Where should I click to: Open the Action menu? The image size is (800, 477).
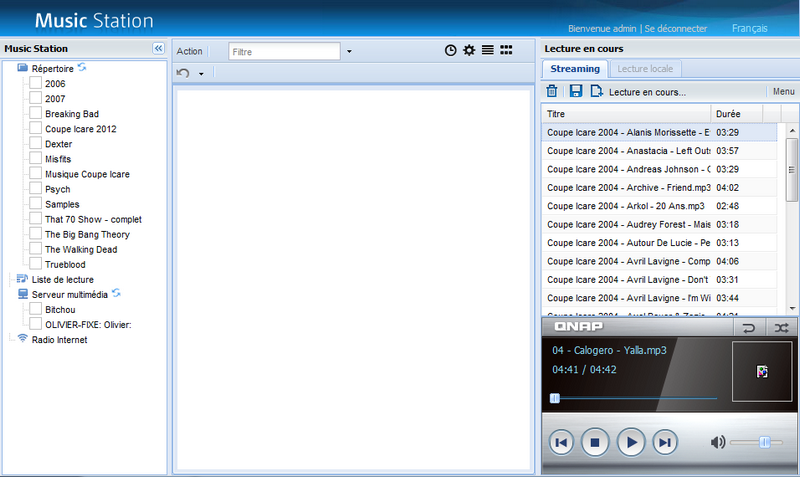pyautogui.click(x=189, y=51)
